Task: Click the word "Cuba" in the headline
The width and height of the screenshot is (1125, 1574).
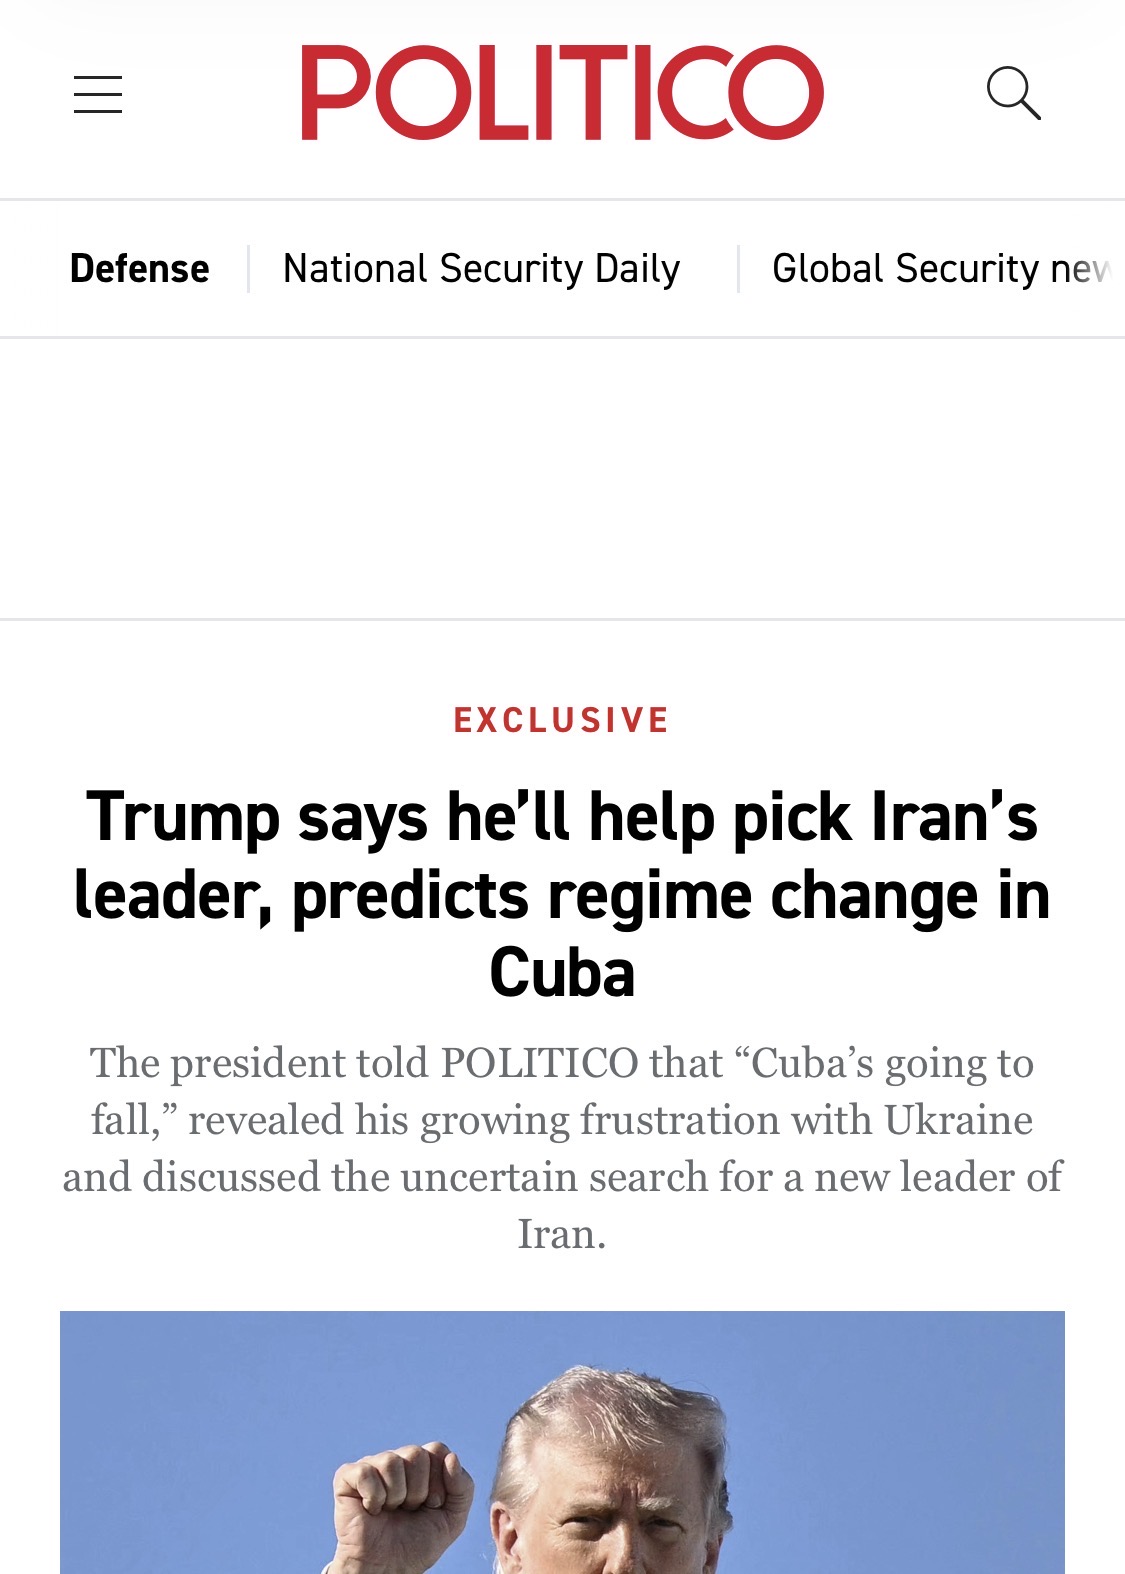Action: 562,973
